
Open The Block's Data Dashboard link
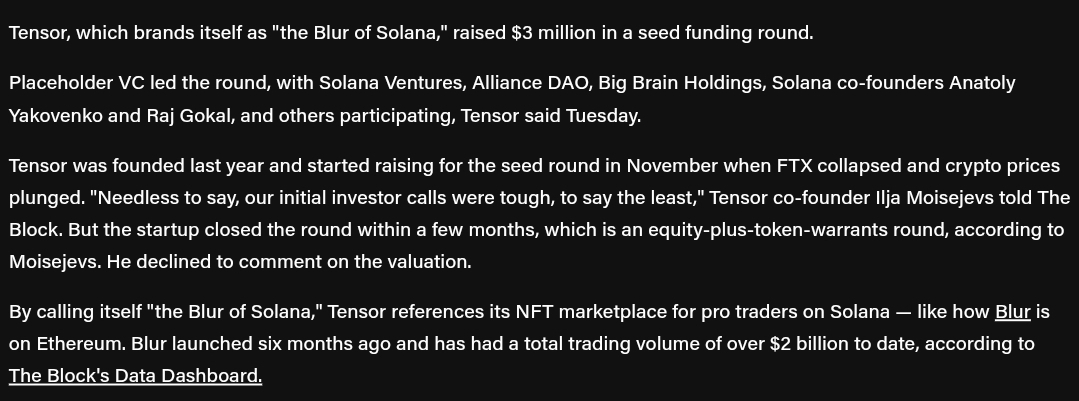(135, 376)
